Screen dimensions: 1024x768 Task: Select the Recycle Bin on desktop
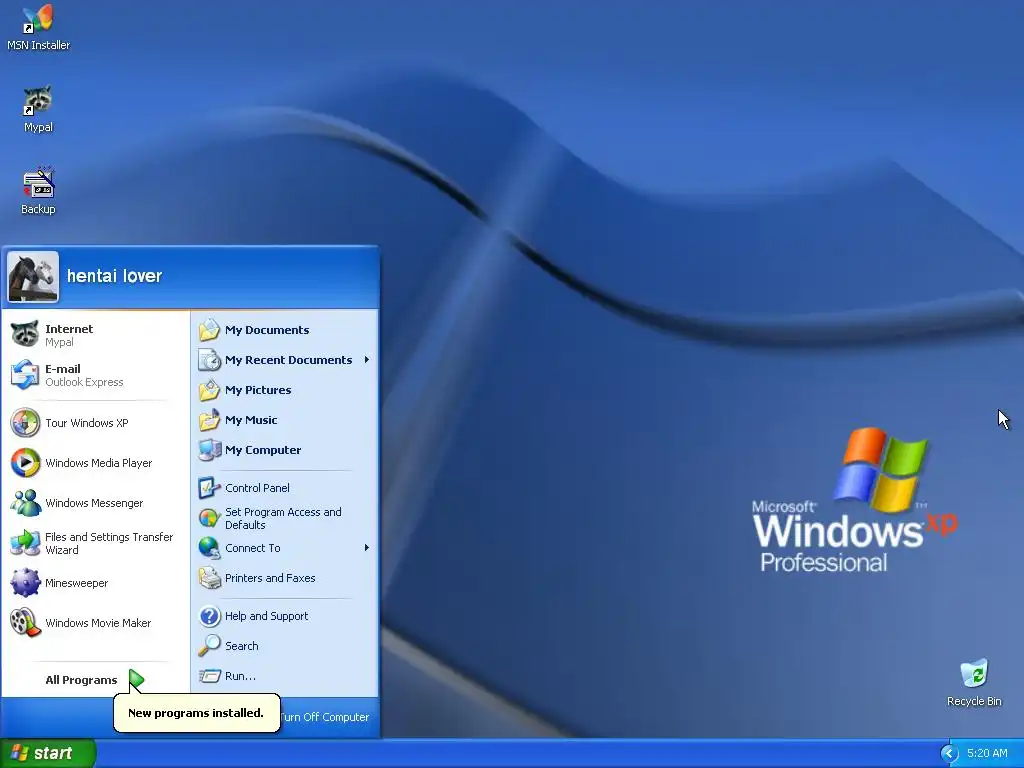pos(974,682)
